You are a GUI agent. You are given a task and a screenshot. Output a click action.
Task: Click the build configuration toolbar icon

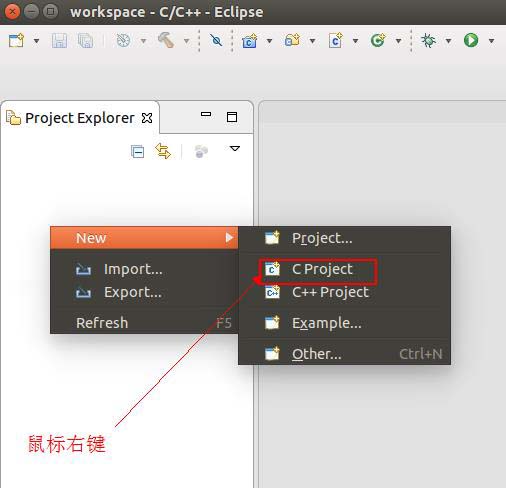click(x=123, y=41)
